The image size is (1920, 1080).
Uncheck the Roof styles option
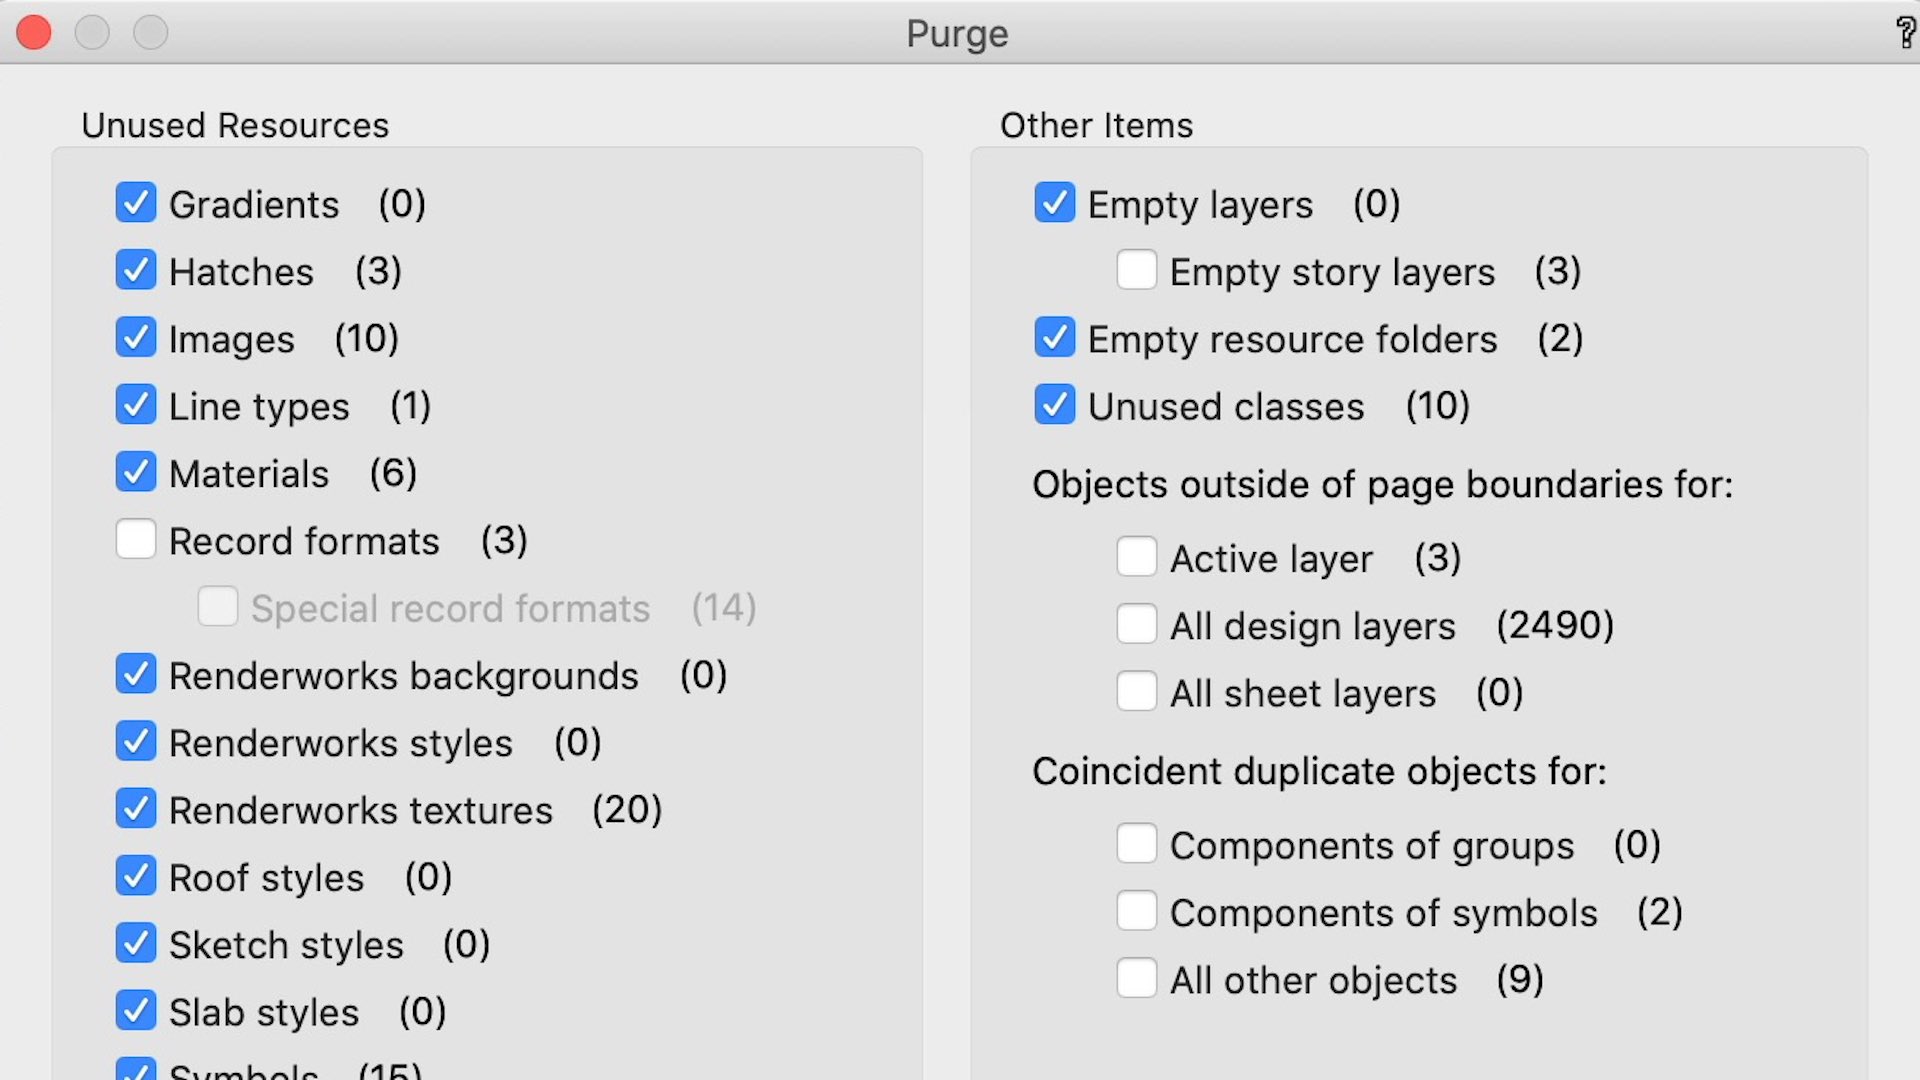click(x=136, y=876)
